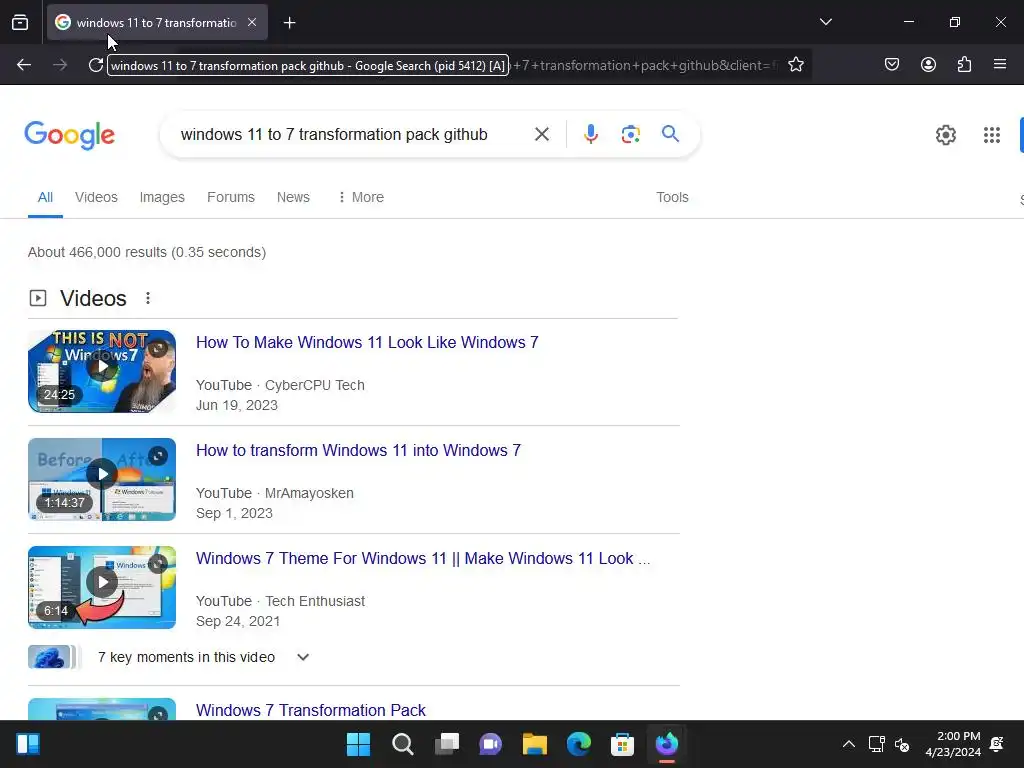Open Task View on the taskbar
This screenshot has width=1024, height=768.
pos(447,744)
